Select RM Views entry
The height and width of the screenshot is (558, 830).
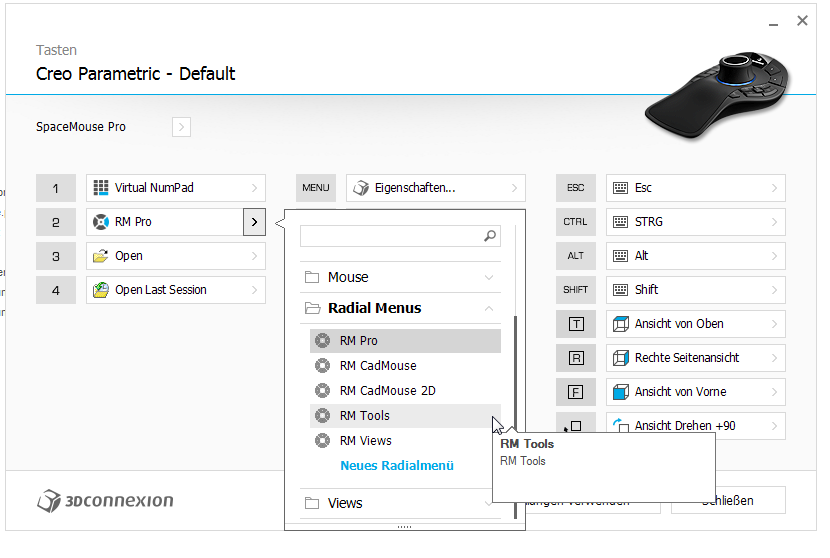coord(405,440)
